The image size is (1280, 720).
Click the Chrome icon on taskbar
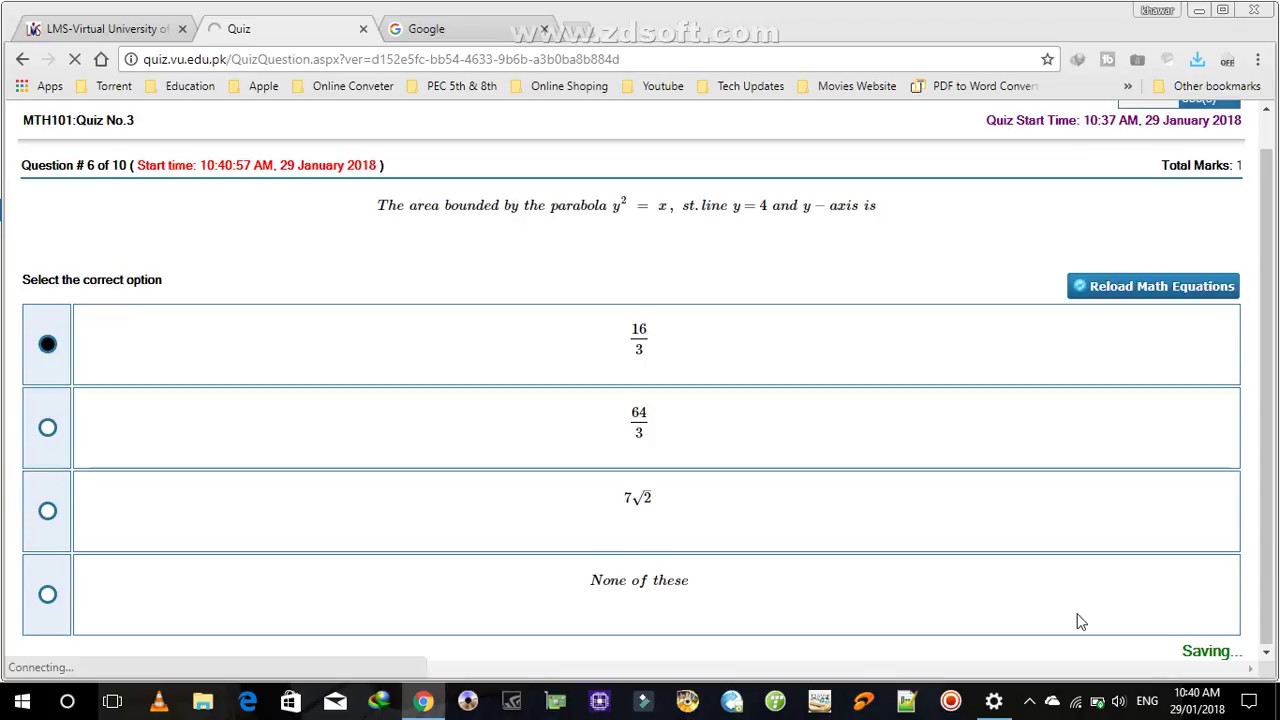tap(423, 701)
